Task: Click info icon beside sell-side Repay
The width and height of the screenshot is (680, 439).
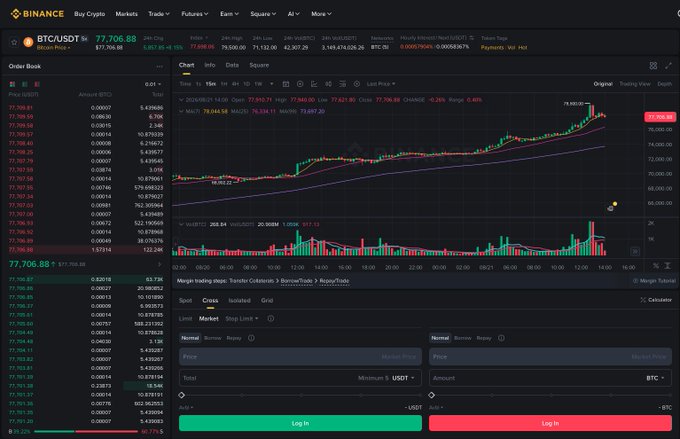Action: (x=501, y=338)
